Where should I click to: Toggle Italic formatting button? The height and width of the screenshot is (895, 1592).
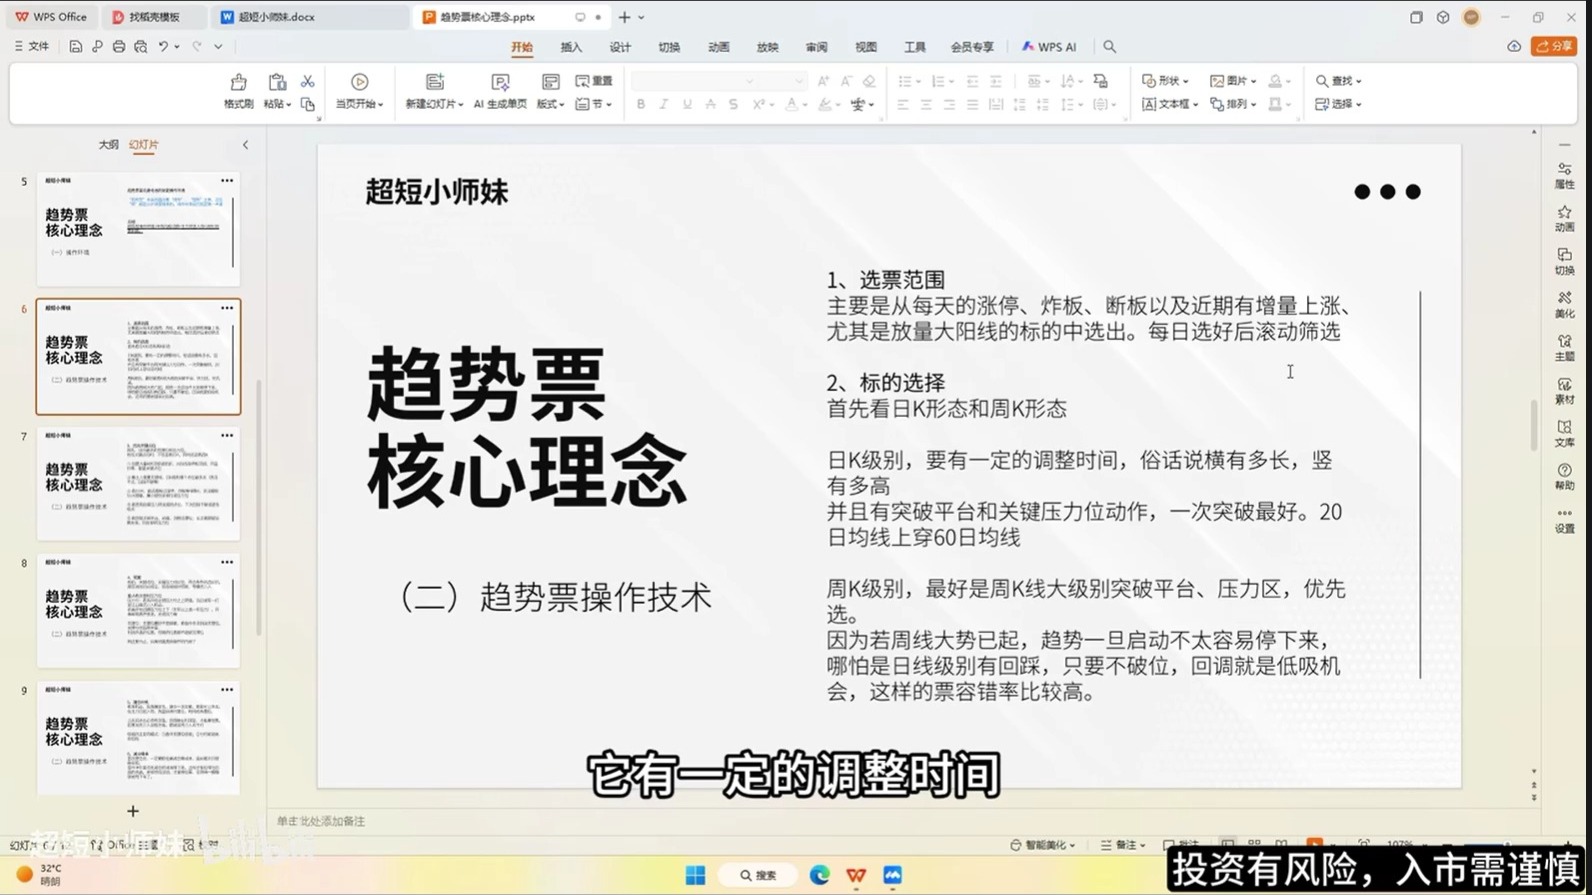663,104
